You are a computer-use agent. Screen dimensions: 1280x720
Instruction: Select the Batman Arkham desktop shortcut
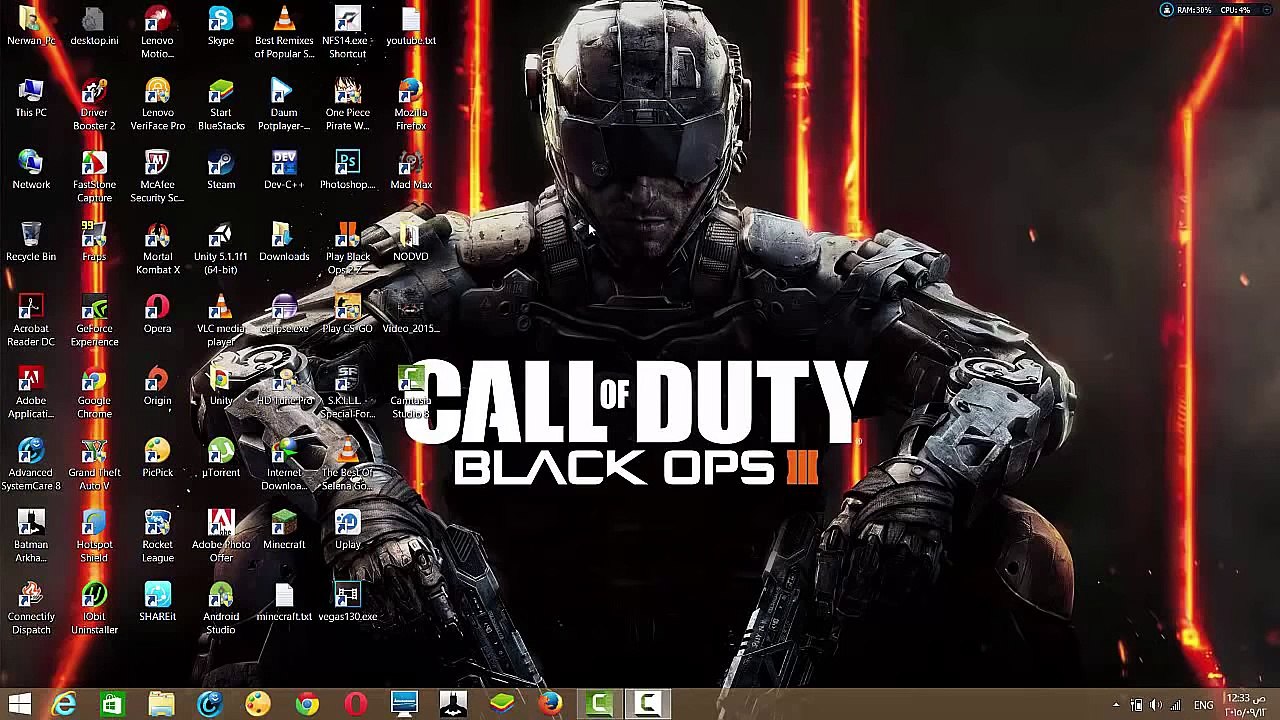[31, 537]
